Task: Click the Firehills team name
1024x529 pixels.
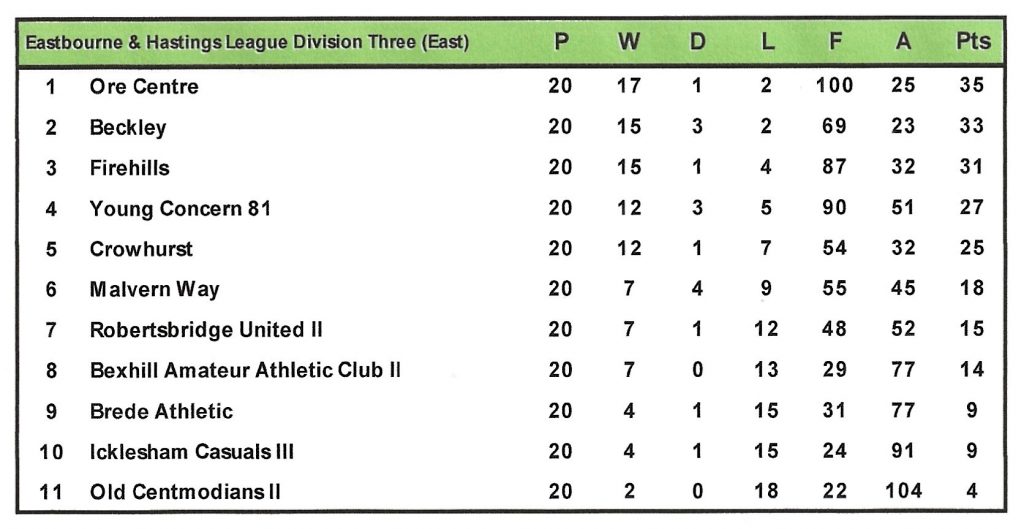Action: click(x=130, y=168)
